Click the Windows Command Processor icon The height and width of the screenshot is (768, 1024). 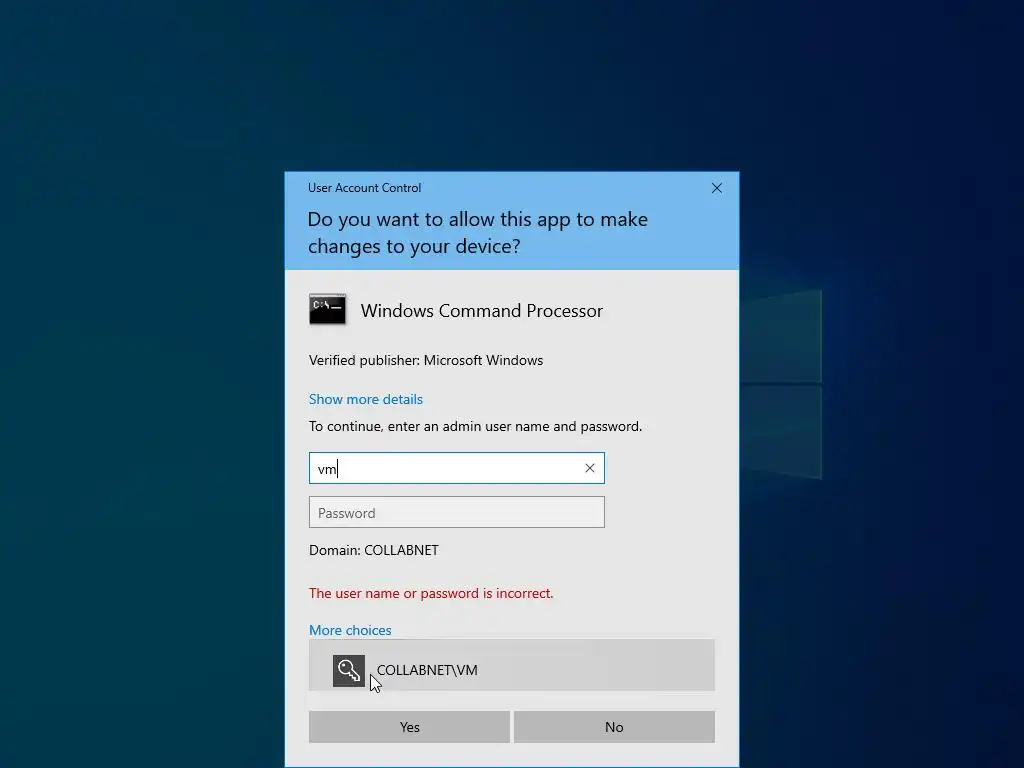[327, 310]
